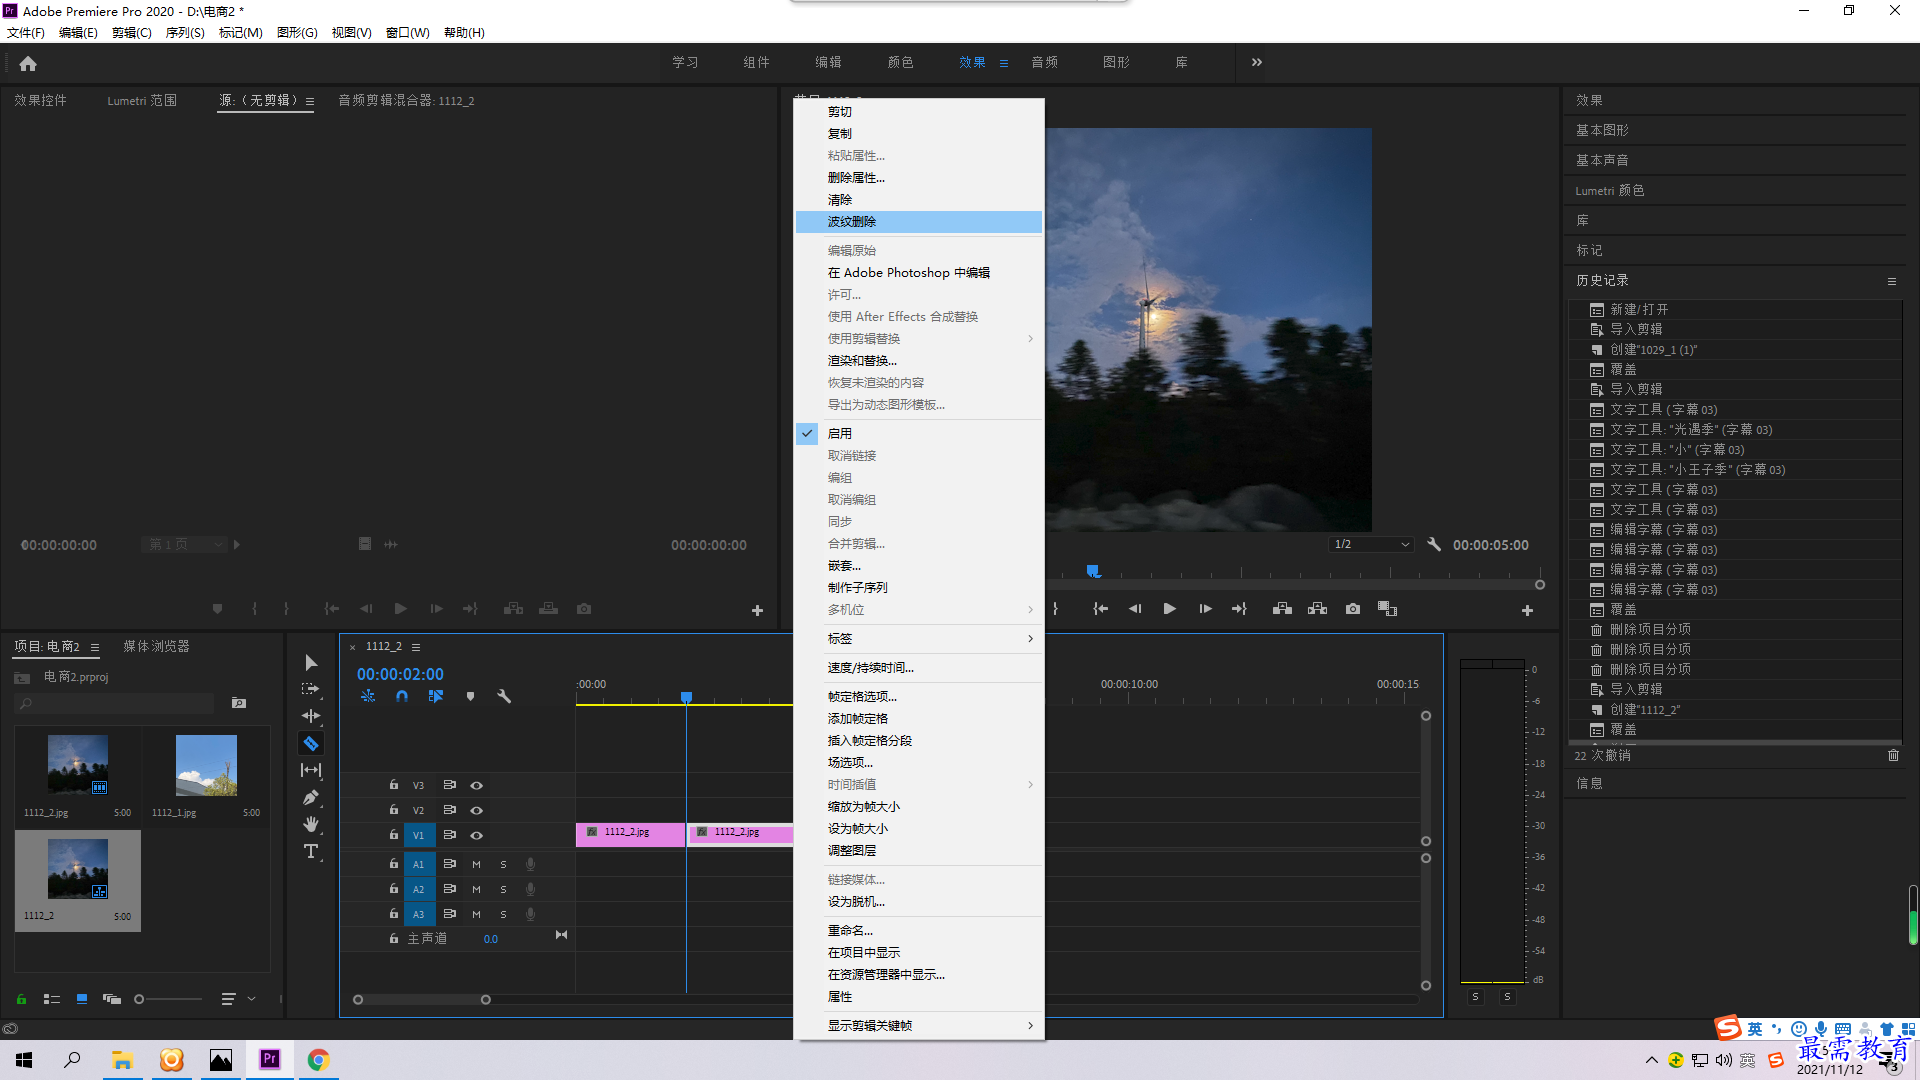Choose 复制 in context menu
Viewport: 1920px width, 1080px height.
(x=918, y=133)
